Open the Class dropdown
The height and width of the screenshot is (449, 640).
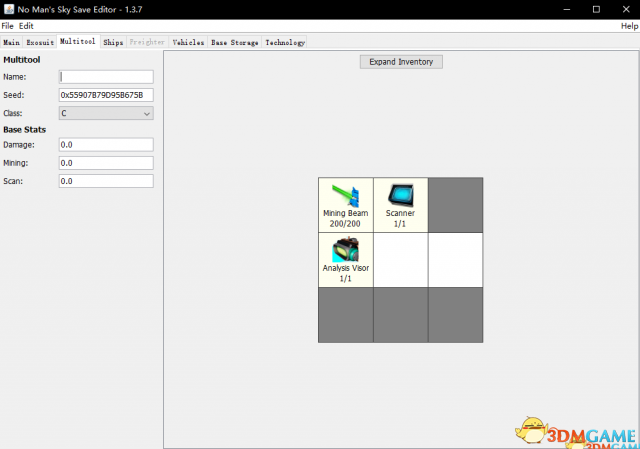[106, 113]
